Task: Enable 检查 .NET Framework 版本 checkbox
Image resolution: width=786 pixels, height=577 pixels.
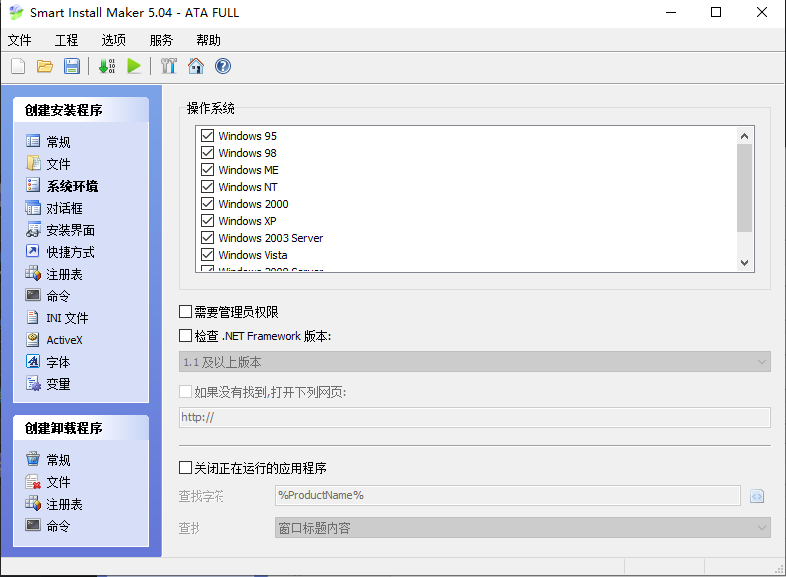Action: (x=185, y=335)
